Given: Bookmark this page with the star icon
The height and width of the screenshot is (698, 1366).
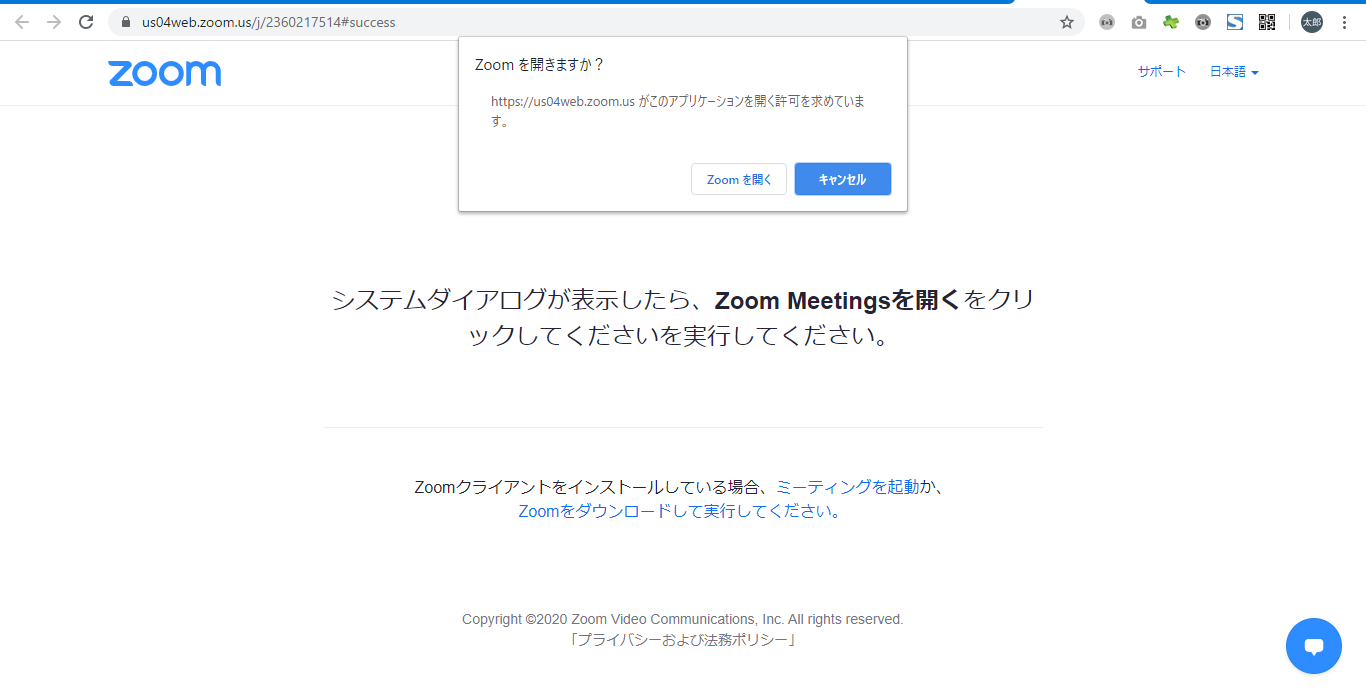Looking at the screenshot, I should pos(1067,22).
